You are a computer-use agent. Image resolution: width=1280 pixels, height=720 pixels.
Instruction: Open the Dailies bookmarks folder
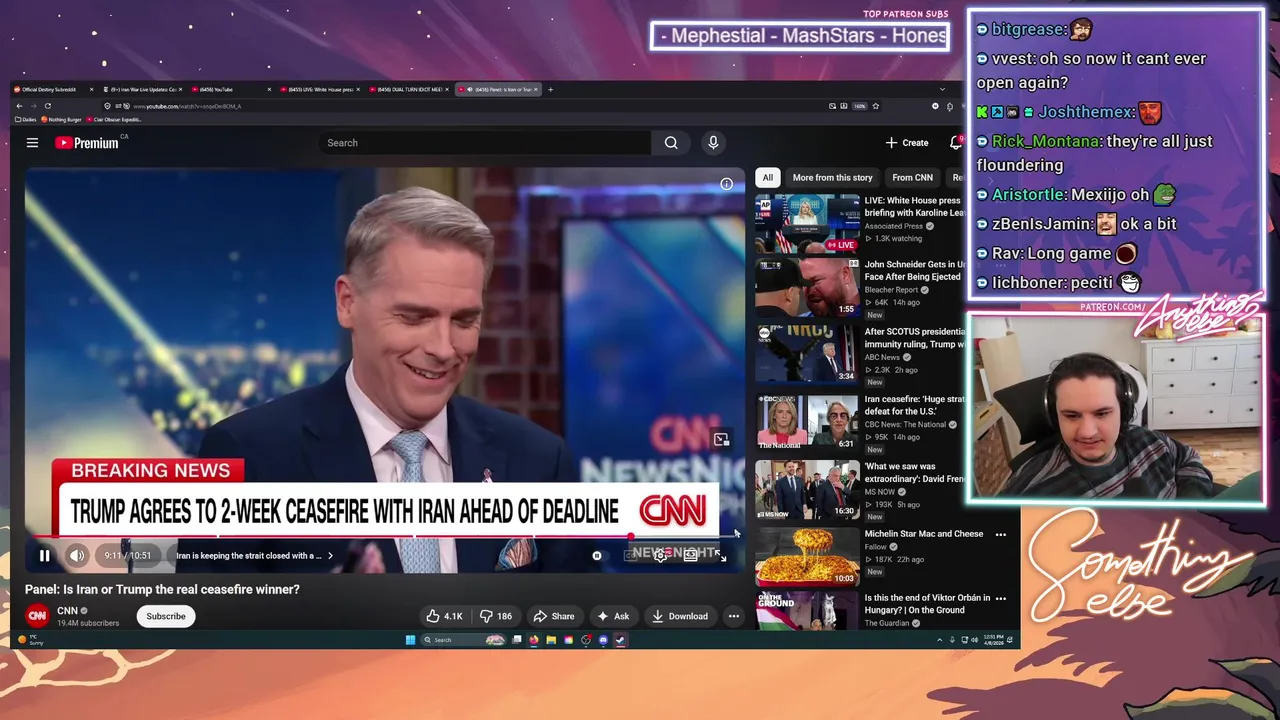[26, 120]
